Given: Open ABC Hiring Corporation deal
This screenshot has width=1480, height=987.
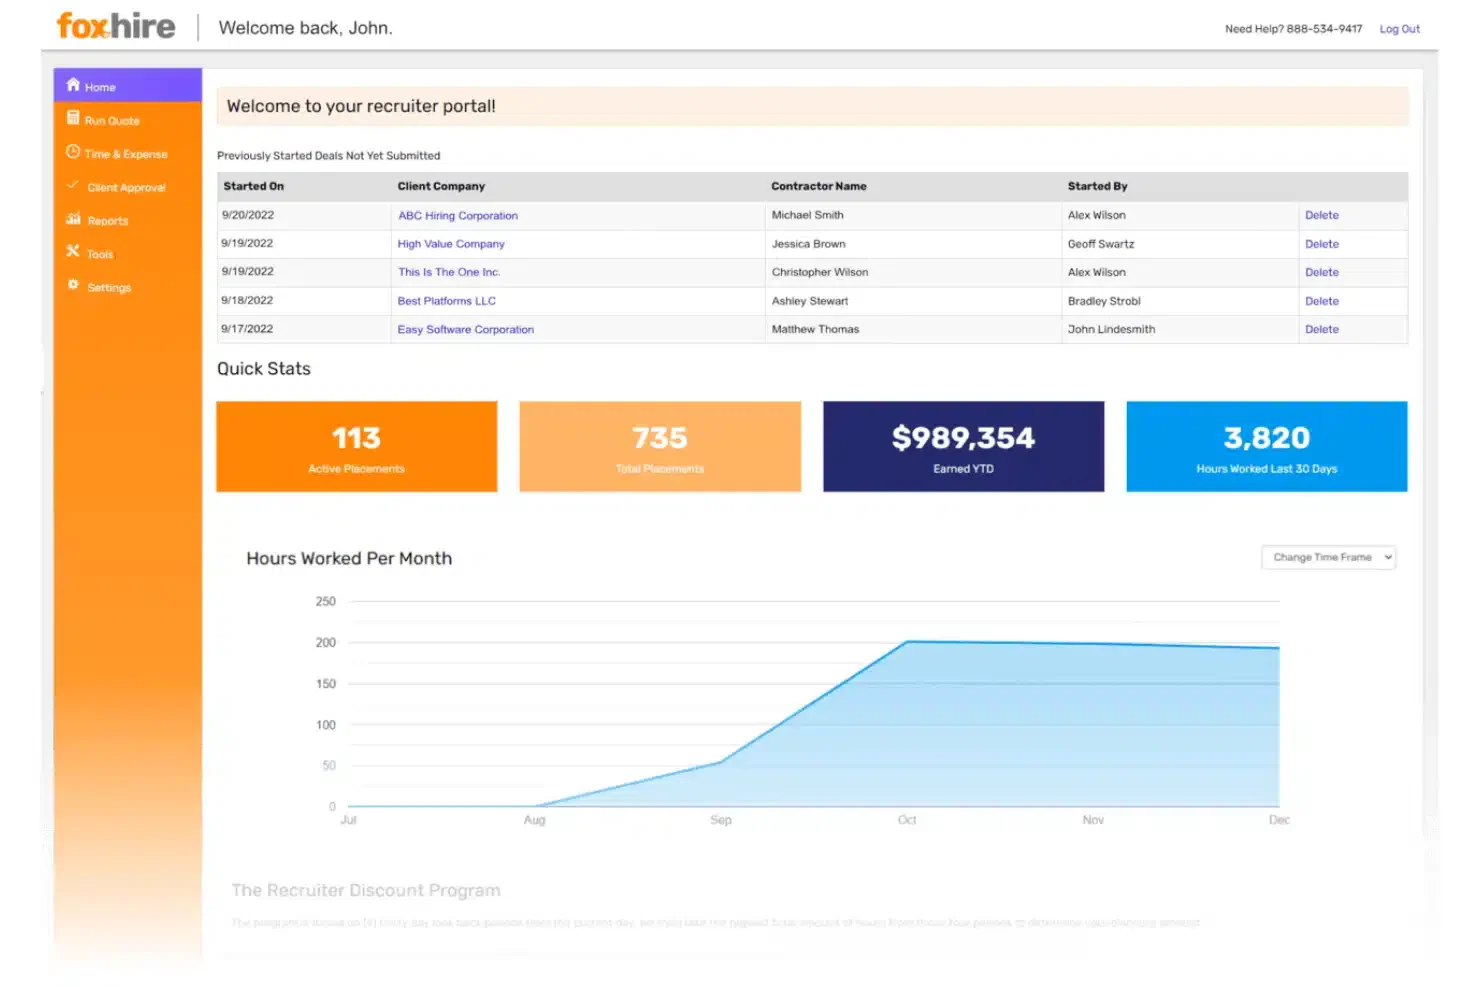Looking at the screenshot, I should point(458,216).
